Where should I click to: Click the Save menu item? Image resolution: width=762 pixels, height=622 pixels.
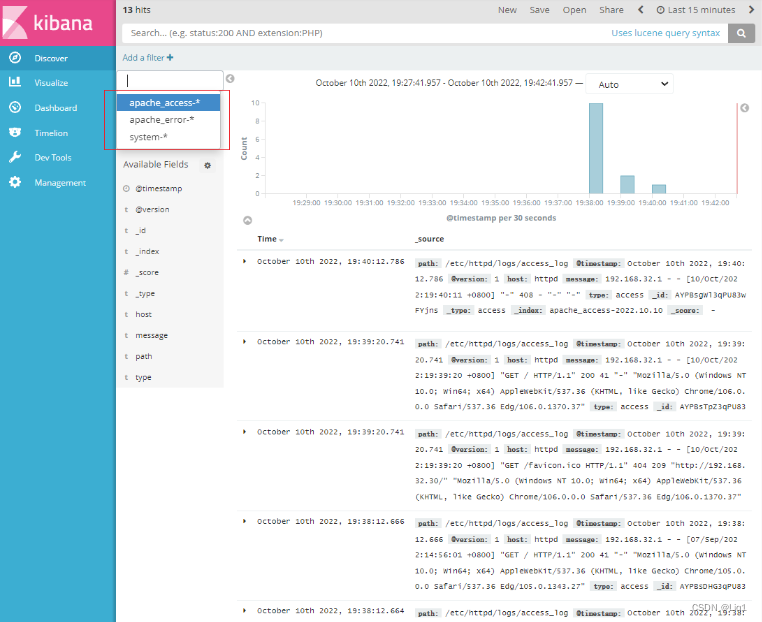(539, 10)
